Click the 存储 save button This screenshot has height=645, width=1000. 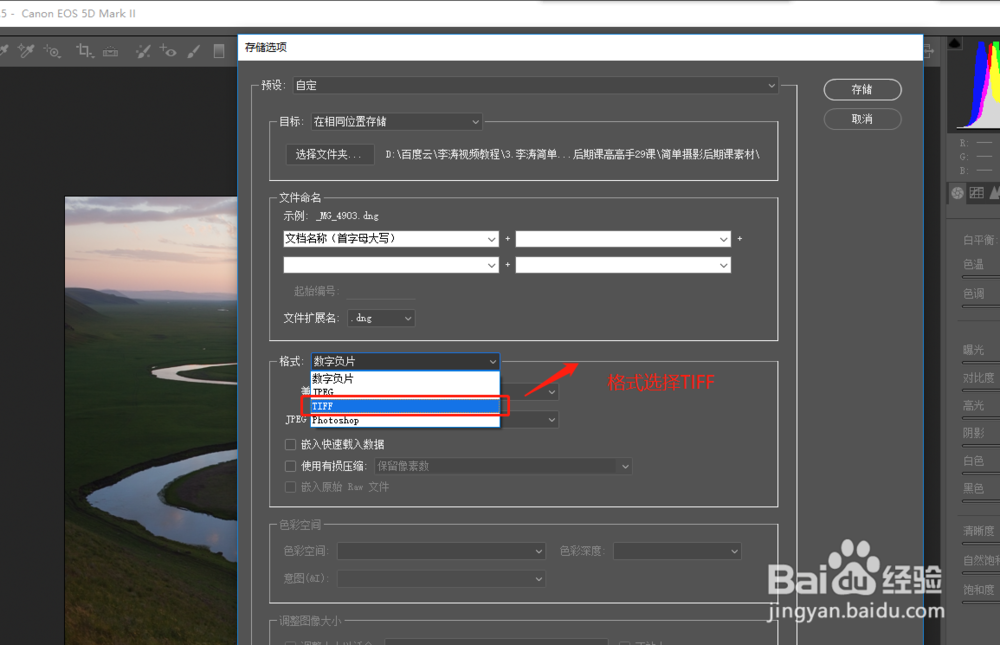(862, 89)
